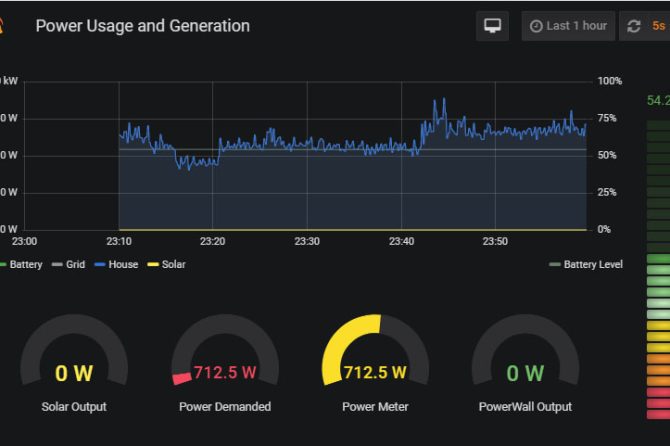Click the refresh dashboard icon
Screen dimensions: 670x446
(x=633, y=27)
